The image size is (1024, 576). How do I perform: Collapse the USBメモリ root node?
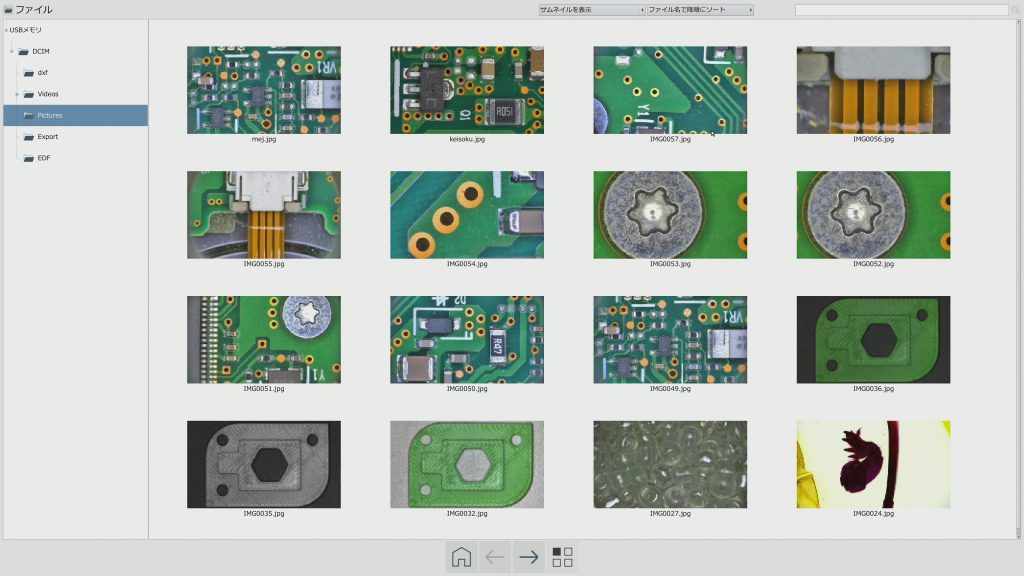[5, 30]
